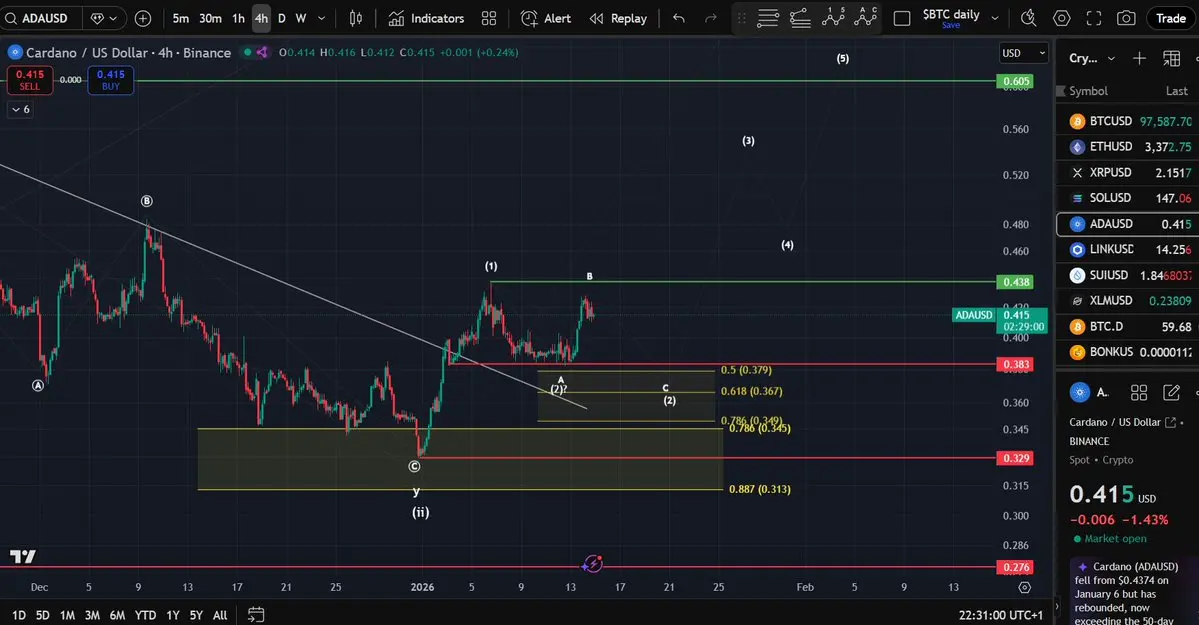1199x625 pixels.
Task: Click the SELL 0.415 button
Action: pyautogui.click(x=30, y=80)
